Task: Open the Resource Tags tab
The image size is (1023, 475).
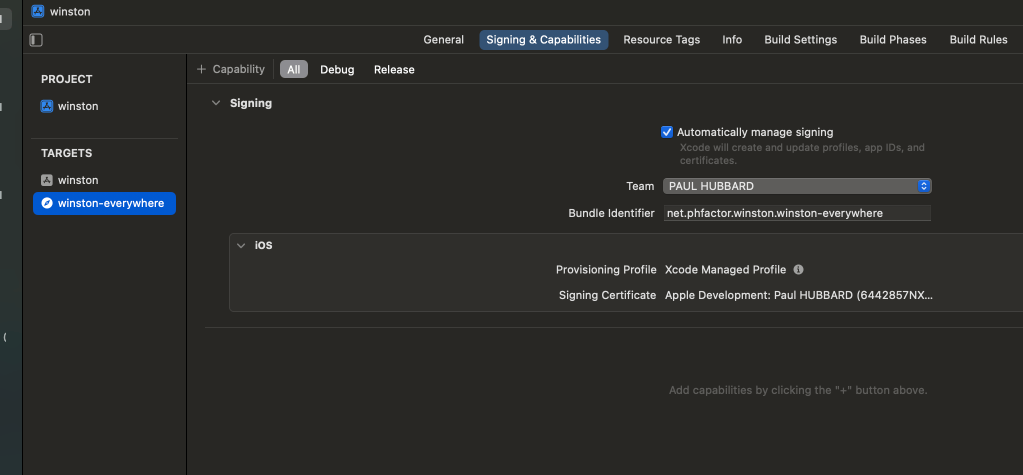Action: pyautogui.click(x=661, y=40)
